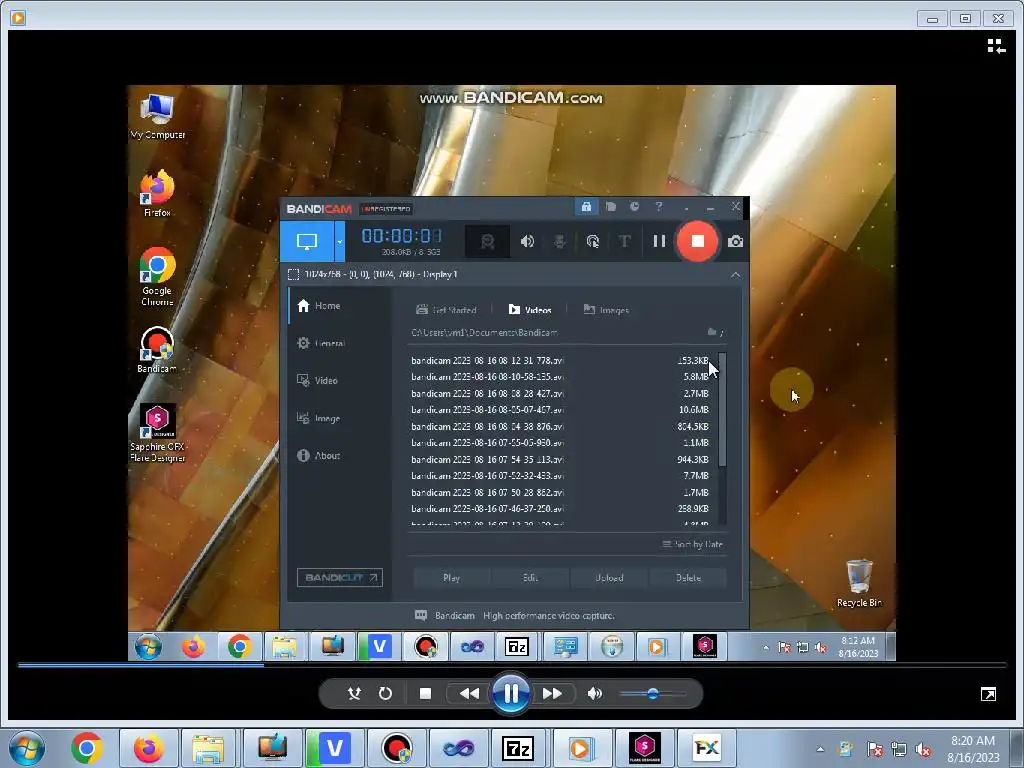Select the video file sized 804.5KB
This screenshot has width=1024, height=768.
[x=560, y=426]
